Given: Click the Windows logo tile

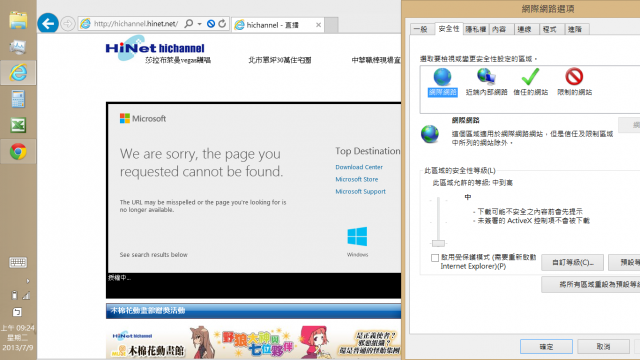Looking at the screenshot, I should 357,236.
